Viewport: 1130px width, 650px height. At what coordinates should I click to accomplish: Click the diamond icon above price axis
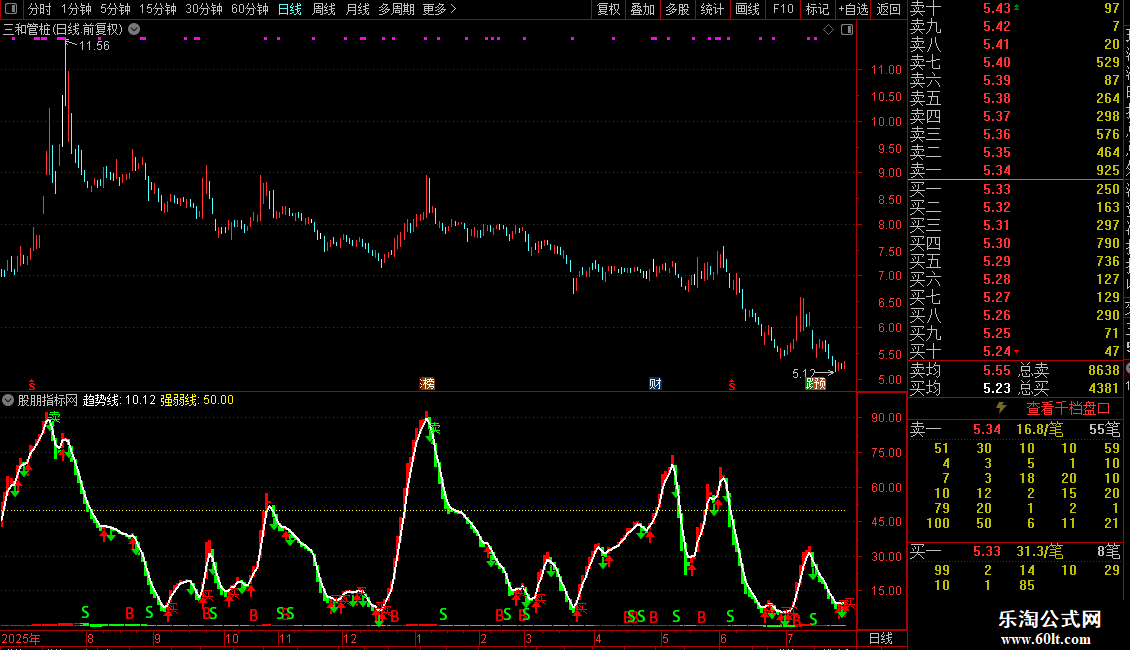[x=829, y=30]
